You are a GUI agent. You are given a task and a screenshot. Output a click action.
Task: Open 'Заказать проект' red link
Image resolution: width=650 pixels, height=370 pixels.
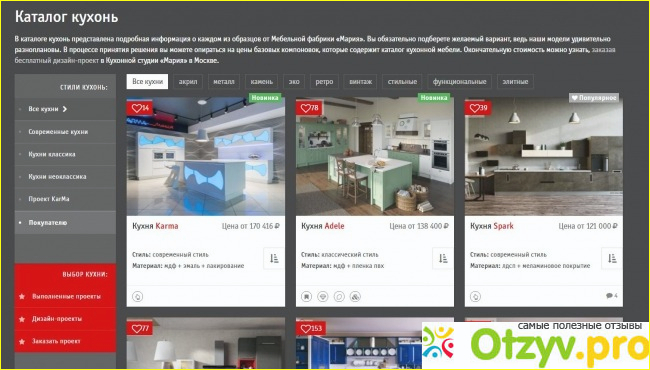pos(56,341)
